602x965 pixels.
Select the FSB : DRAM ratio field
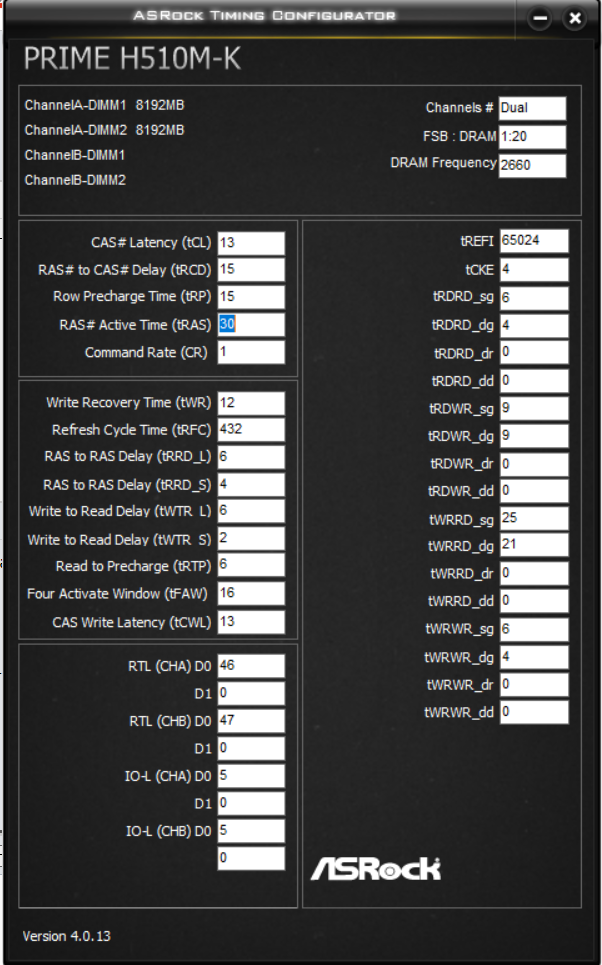coord(532,137)
